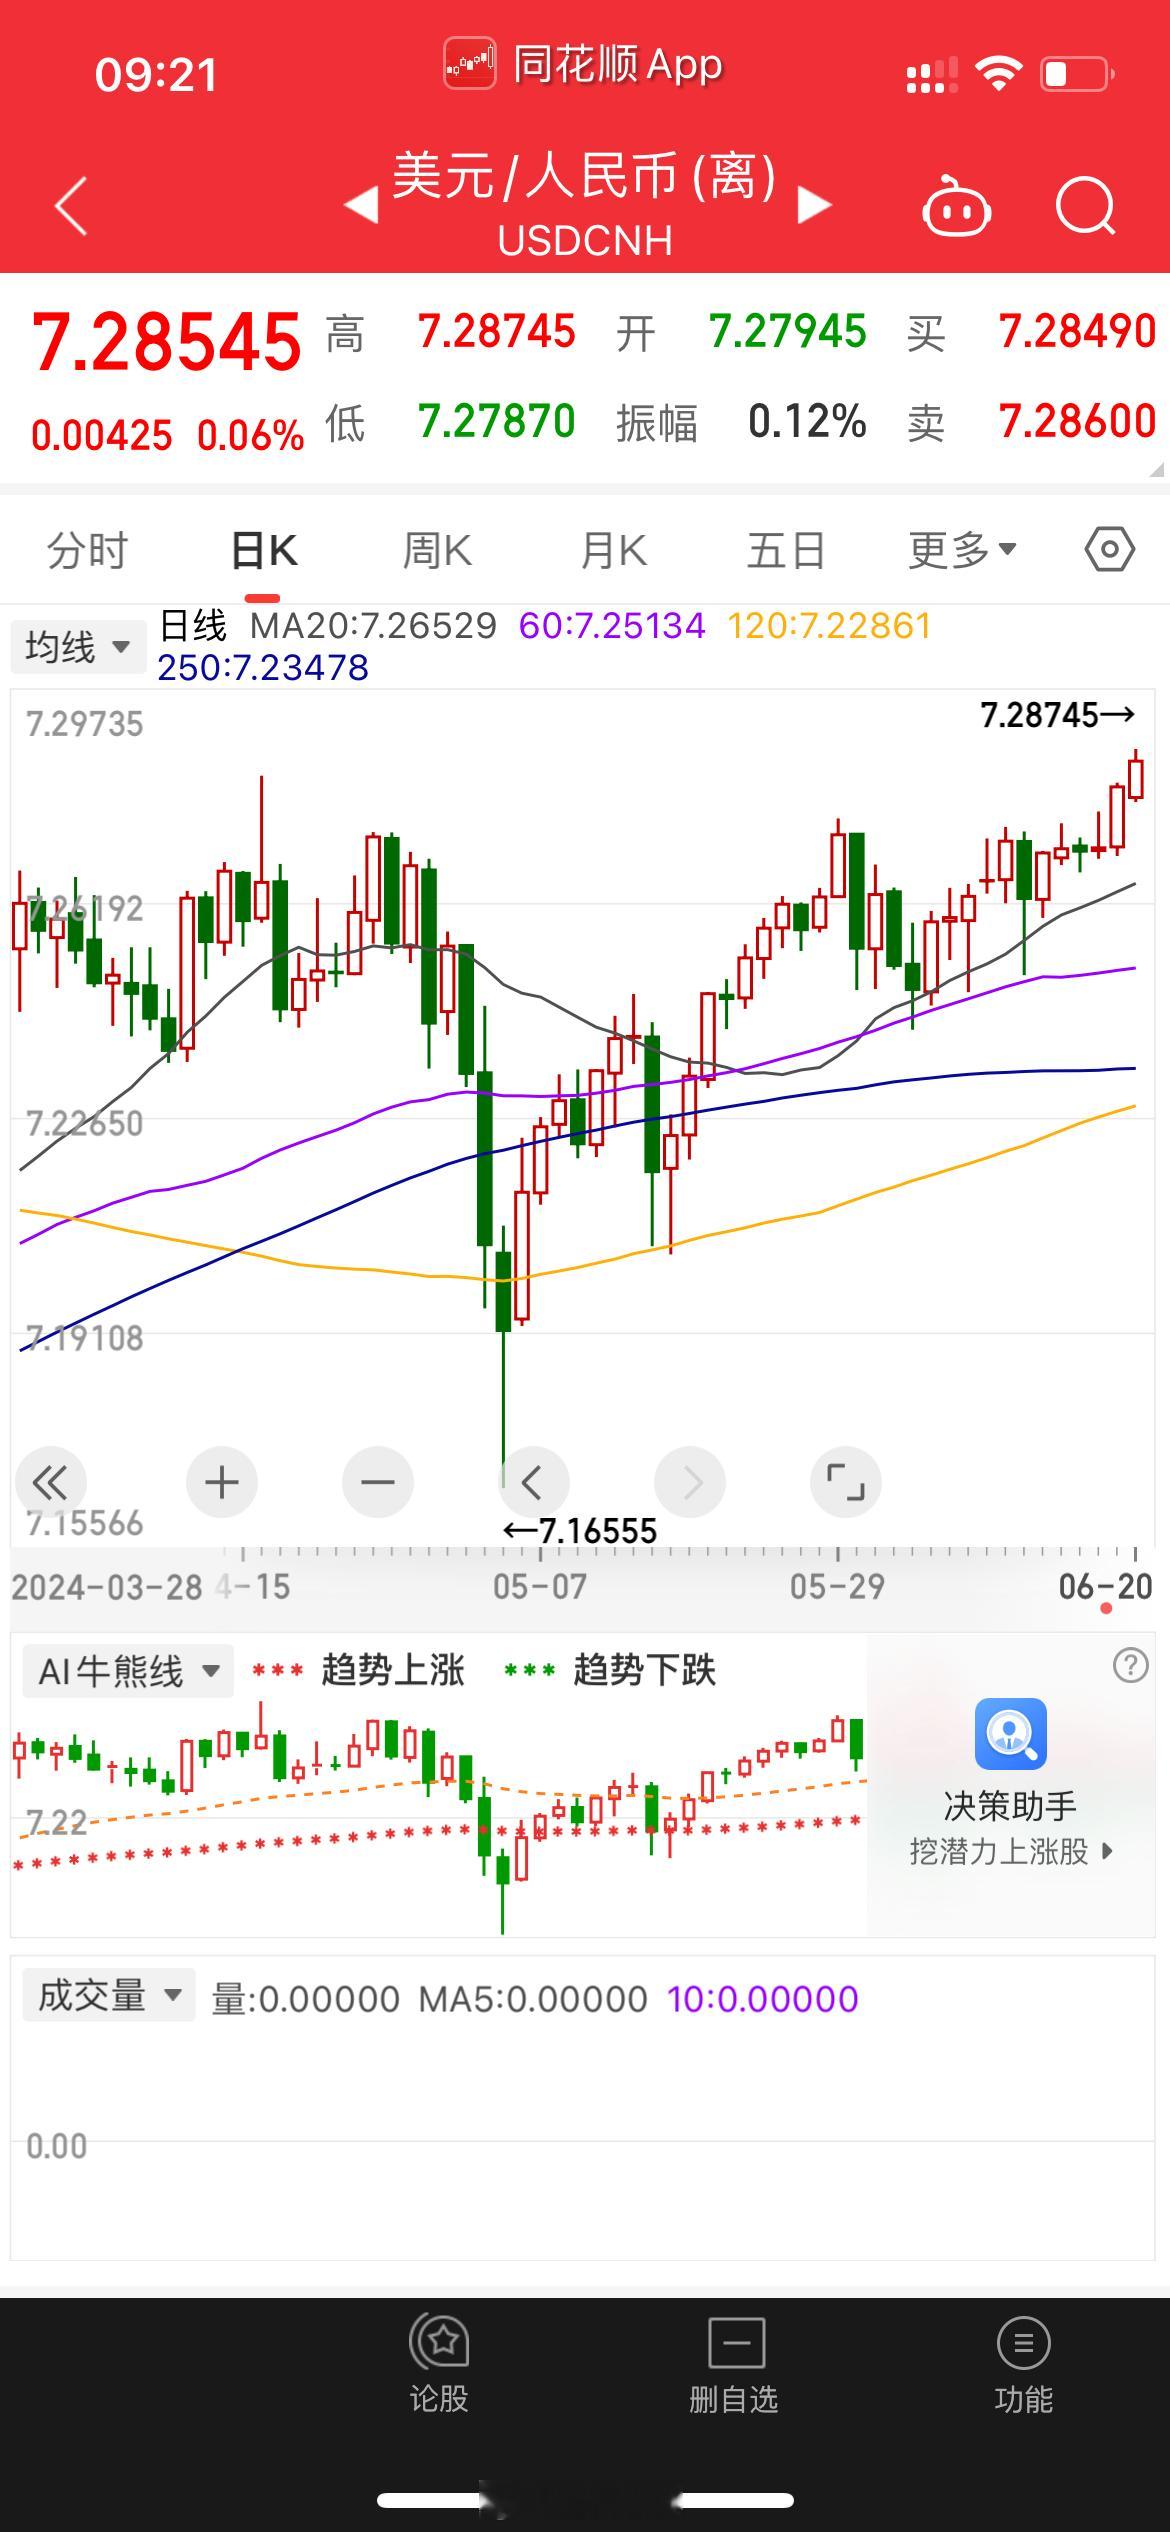Viewport: 1170px width, 2532px height.
Task: Tap 删自选 to remove from watchlist
Action: click(x=734, y=2364)
